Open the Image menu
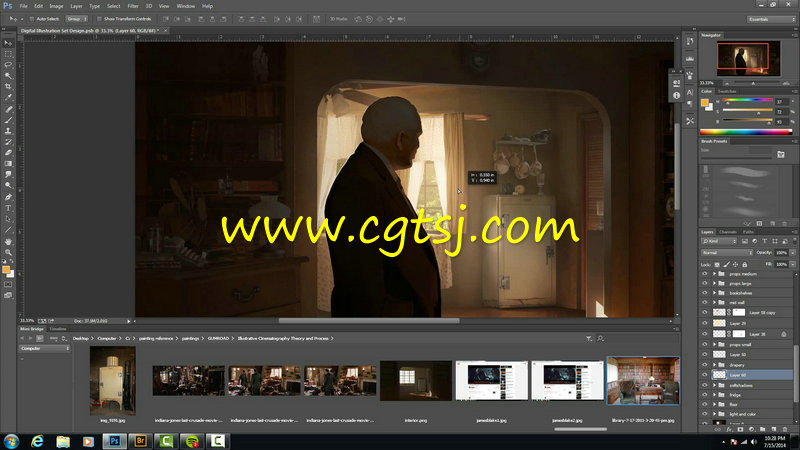The image size is (800, 450). [x=56, y=6]
